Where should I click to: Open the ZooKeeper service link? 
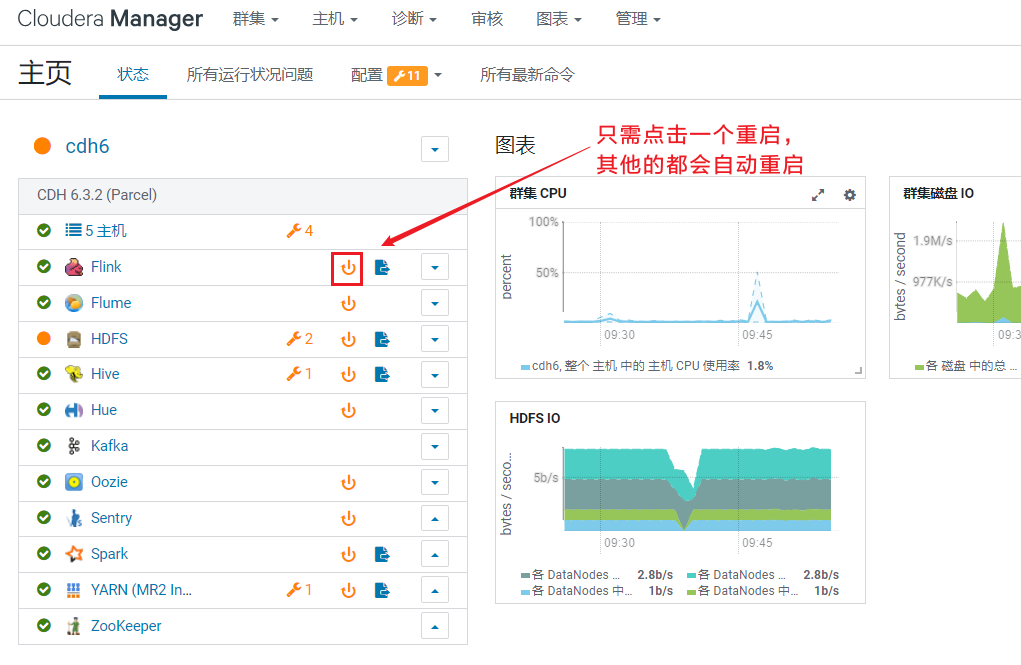[126, 625]
